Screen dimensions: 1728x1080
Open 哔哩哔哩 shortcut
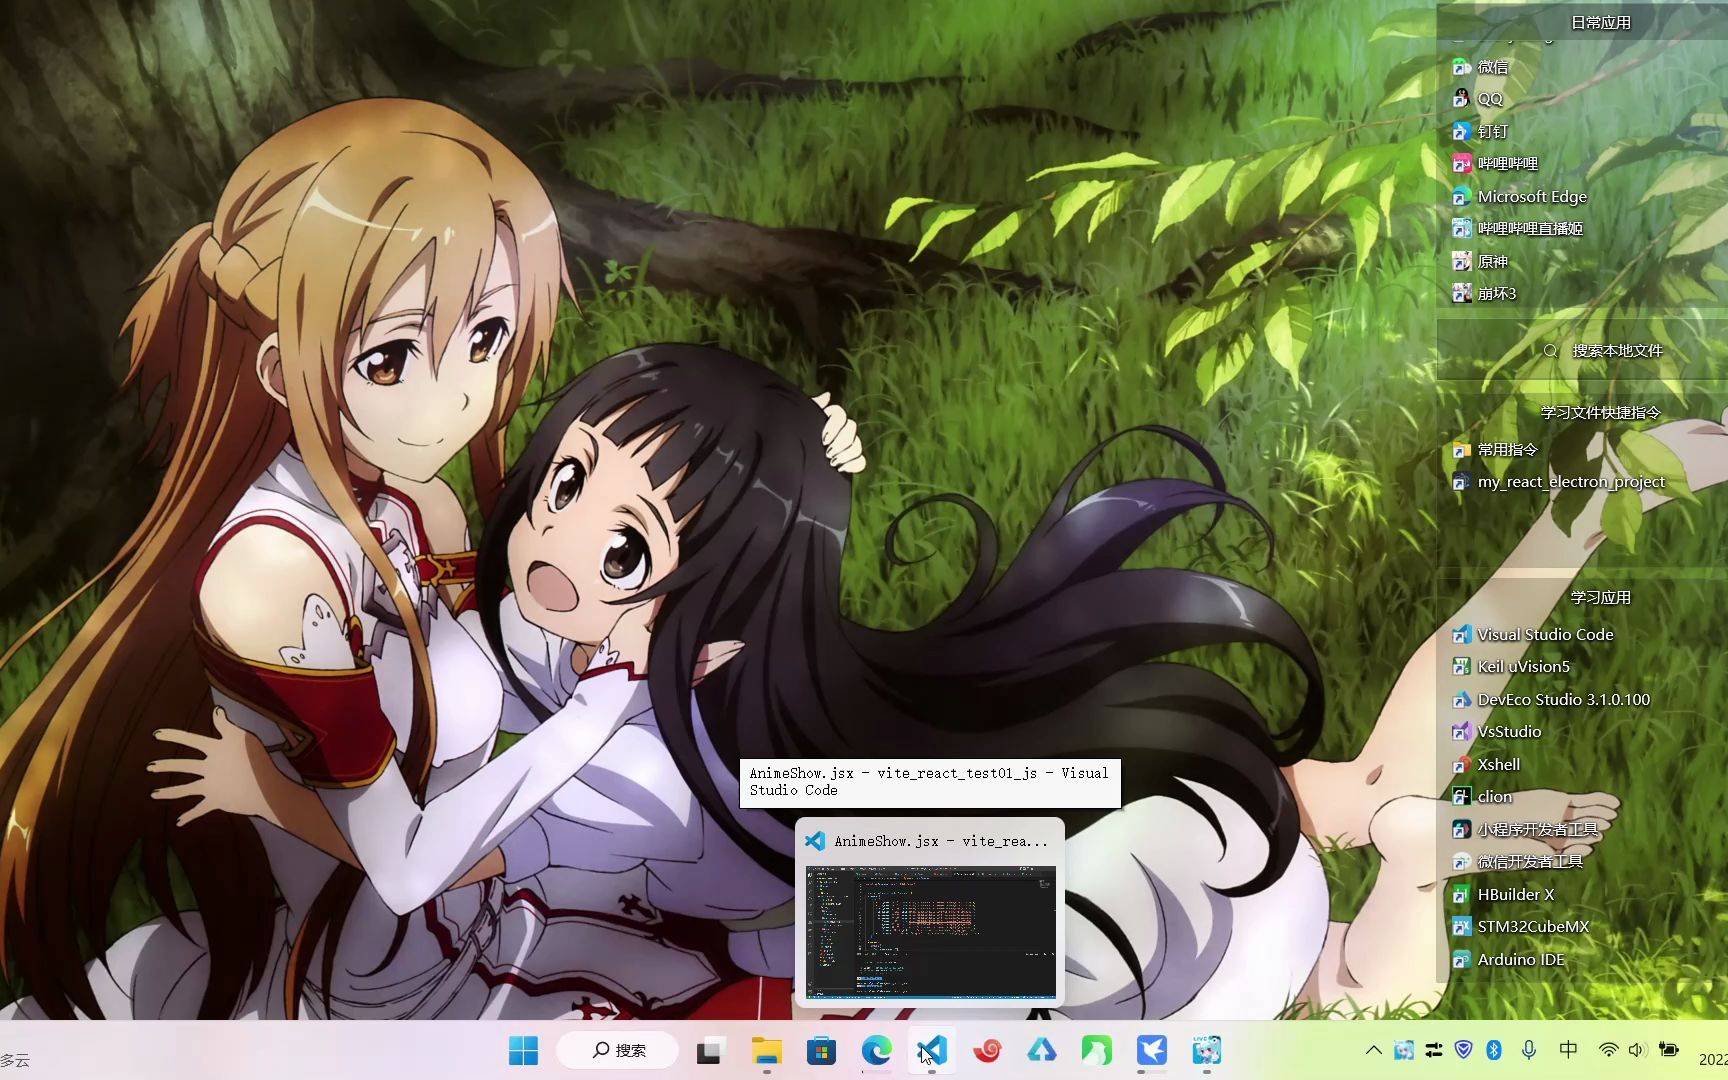[1495, 163]
